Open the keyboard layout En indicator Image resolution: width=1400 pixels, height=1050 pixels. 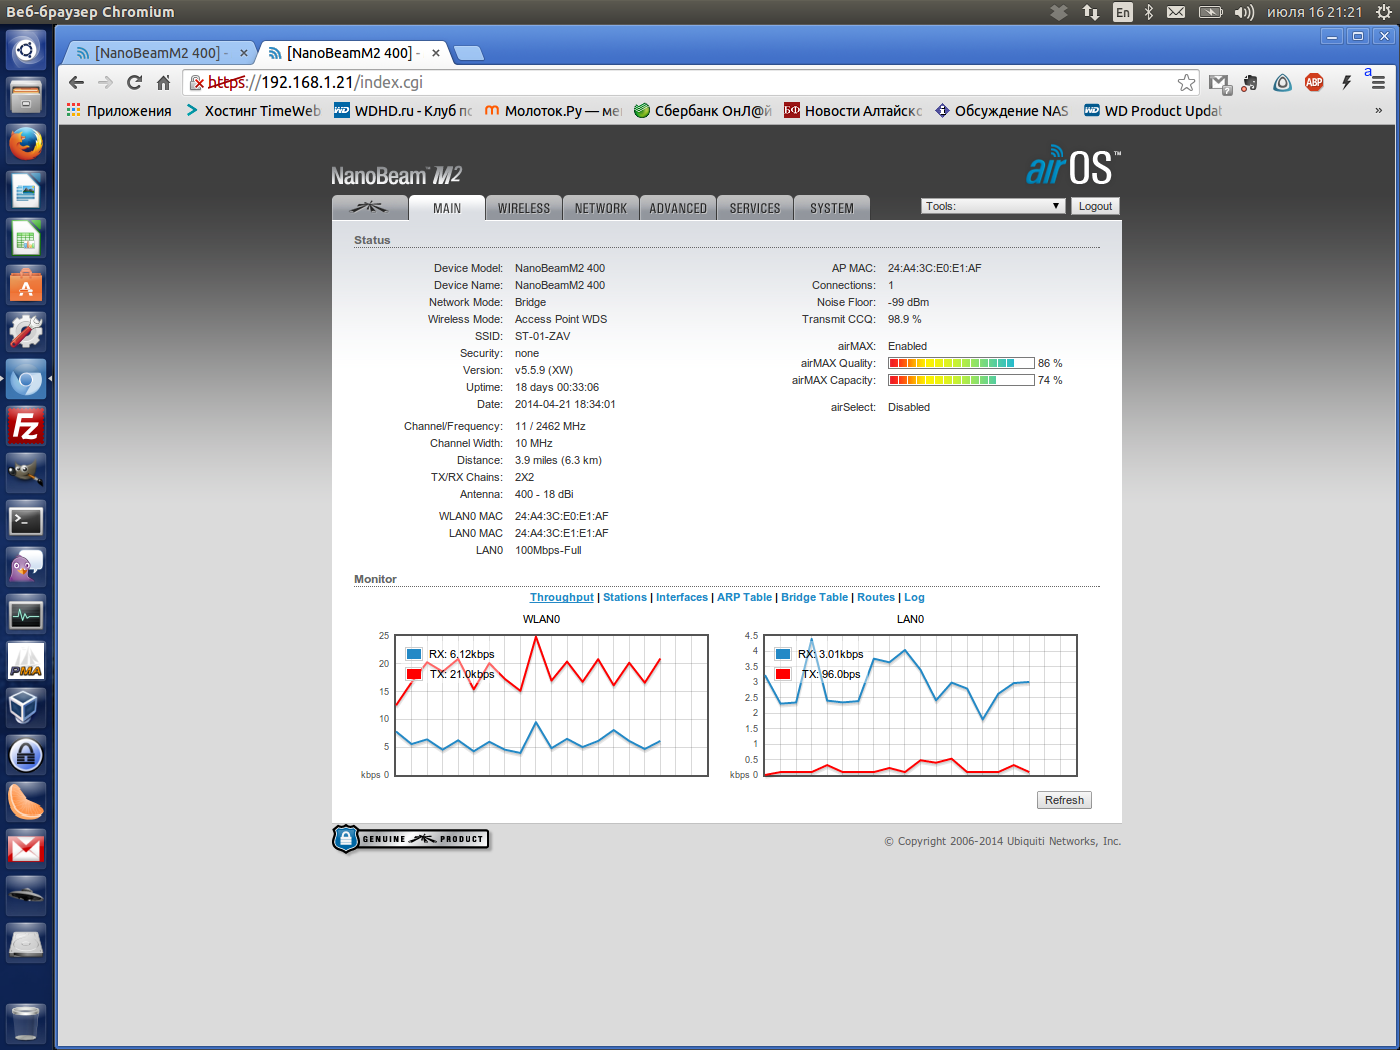click(1123, 12)
